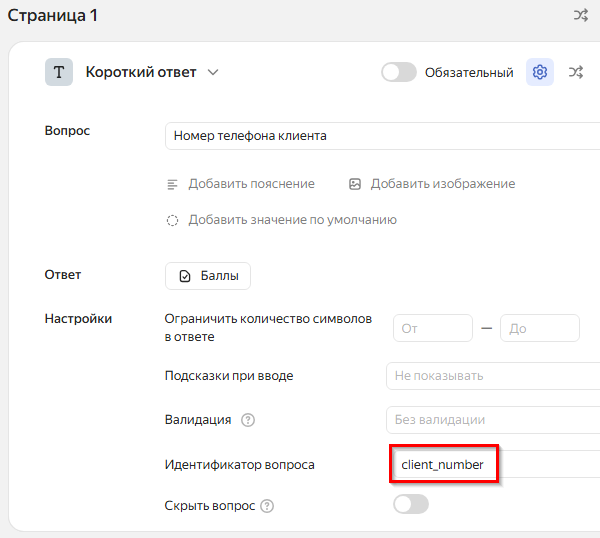Toggle the Скрыть вопрос switch

(x=411, y=504)
